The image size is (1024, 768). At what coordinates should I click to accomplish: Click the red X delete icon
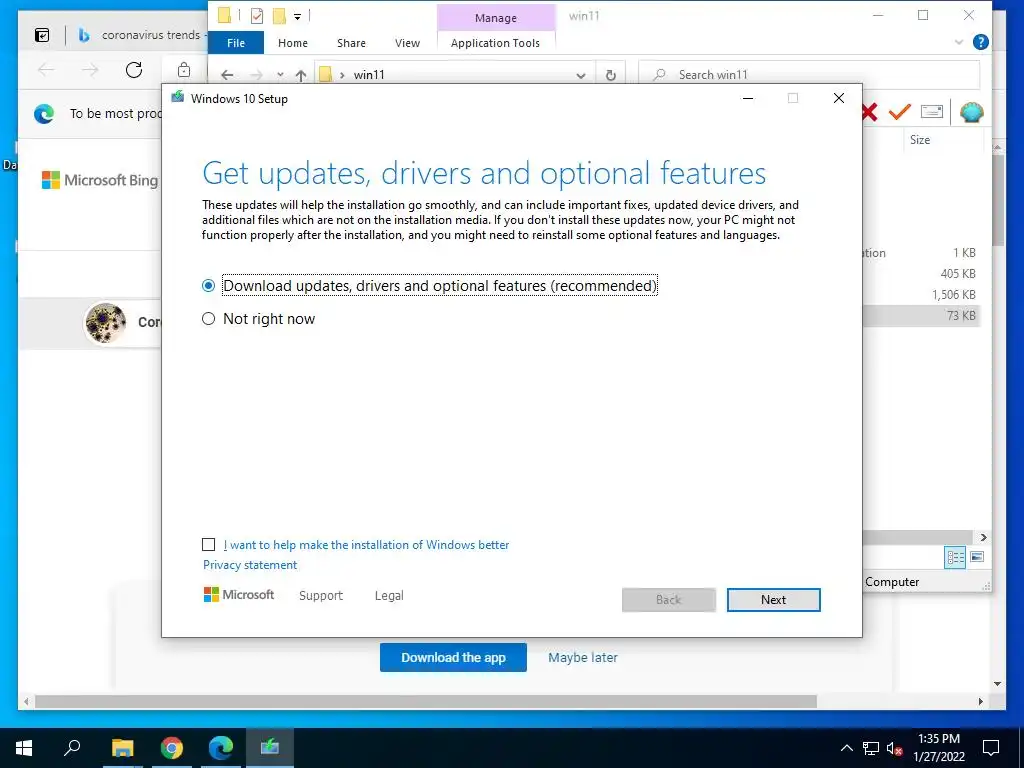click(x=869, y=112)
